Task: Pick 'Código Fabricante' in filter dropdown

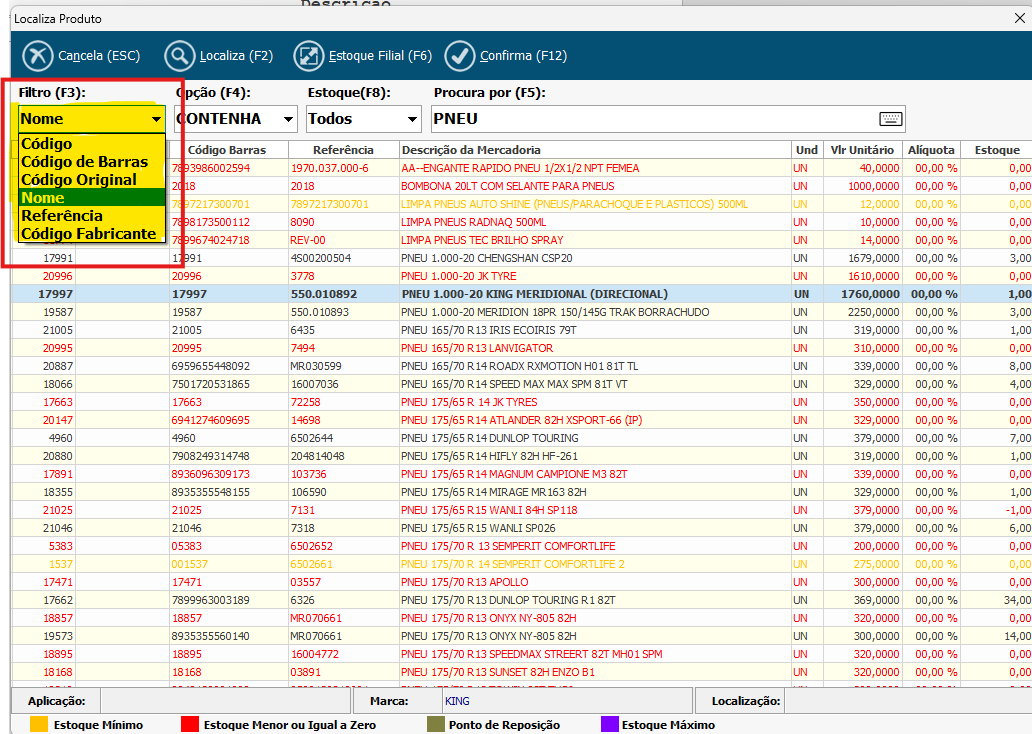Action: pos(89,234)
